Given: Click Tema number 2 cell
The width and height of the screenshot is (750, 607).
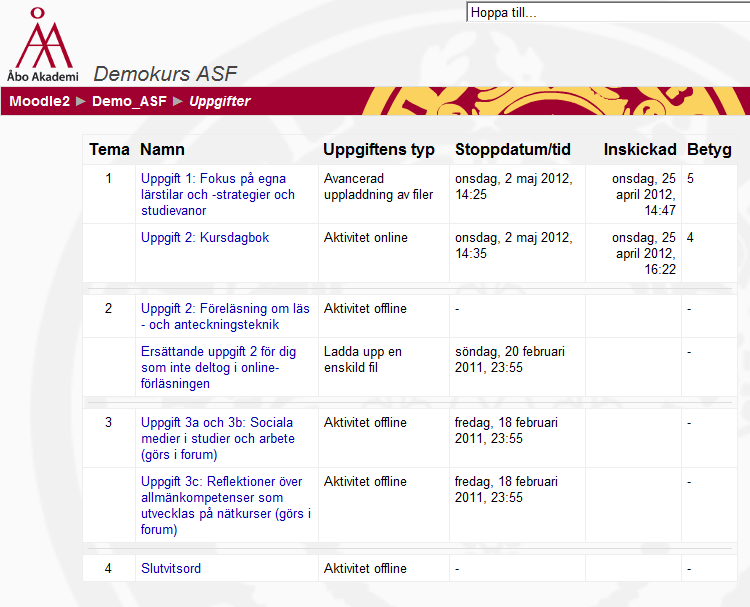Looking at the screenshot, I should coord(109,309).
